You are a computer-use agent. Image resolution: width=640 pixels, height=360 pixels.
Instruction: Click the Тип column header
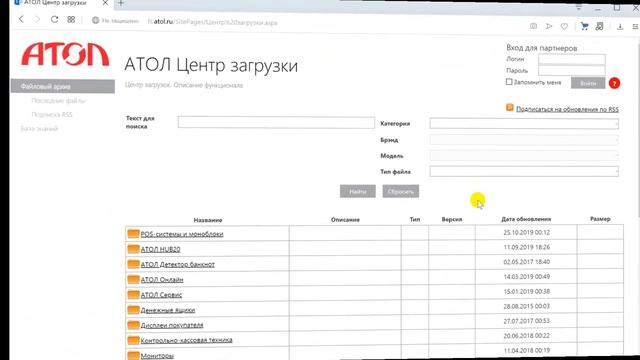click(x=415, y=219)
